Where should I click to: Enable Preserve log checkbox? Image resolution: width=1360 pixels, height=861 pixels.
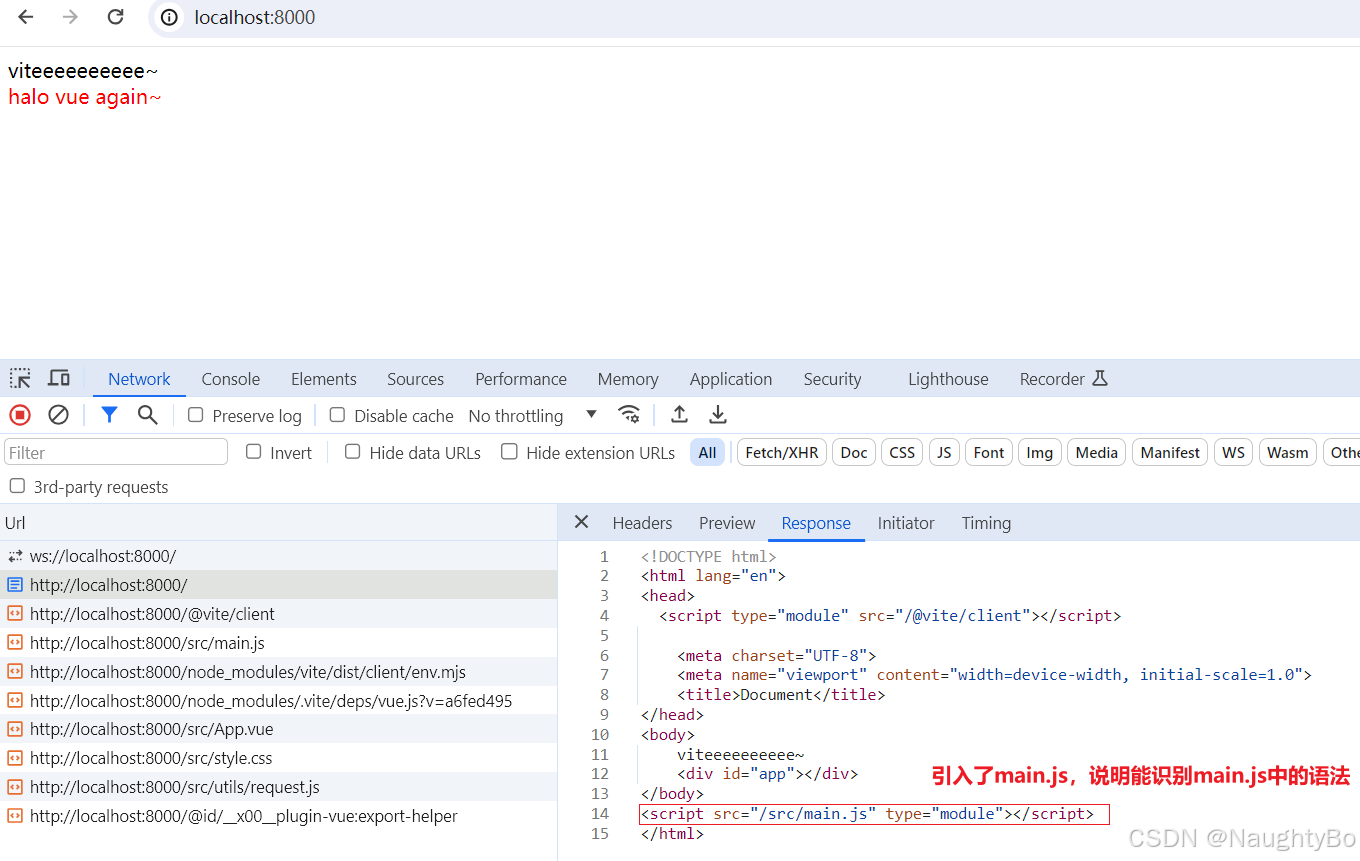(x=196, y=415)
